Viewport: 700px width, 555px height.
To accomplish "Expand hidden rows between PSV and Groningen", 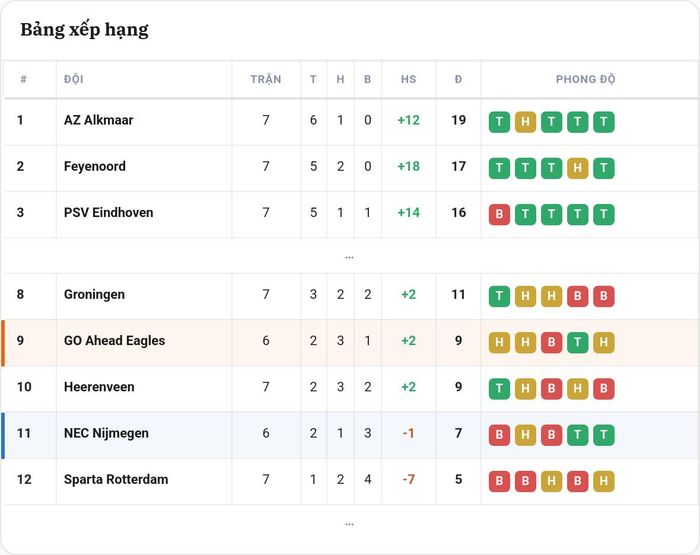I will pyautogui.click(x=350, y=257).
